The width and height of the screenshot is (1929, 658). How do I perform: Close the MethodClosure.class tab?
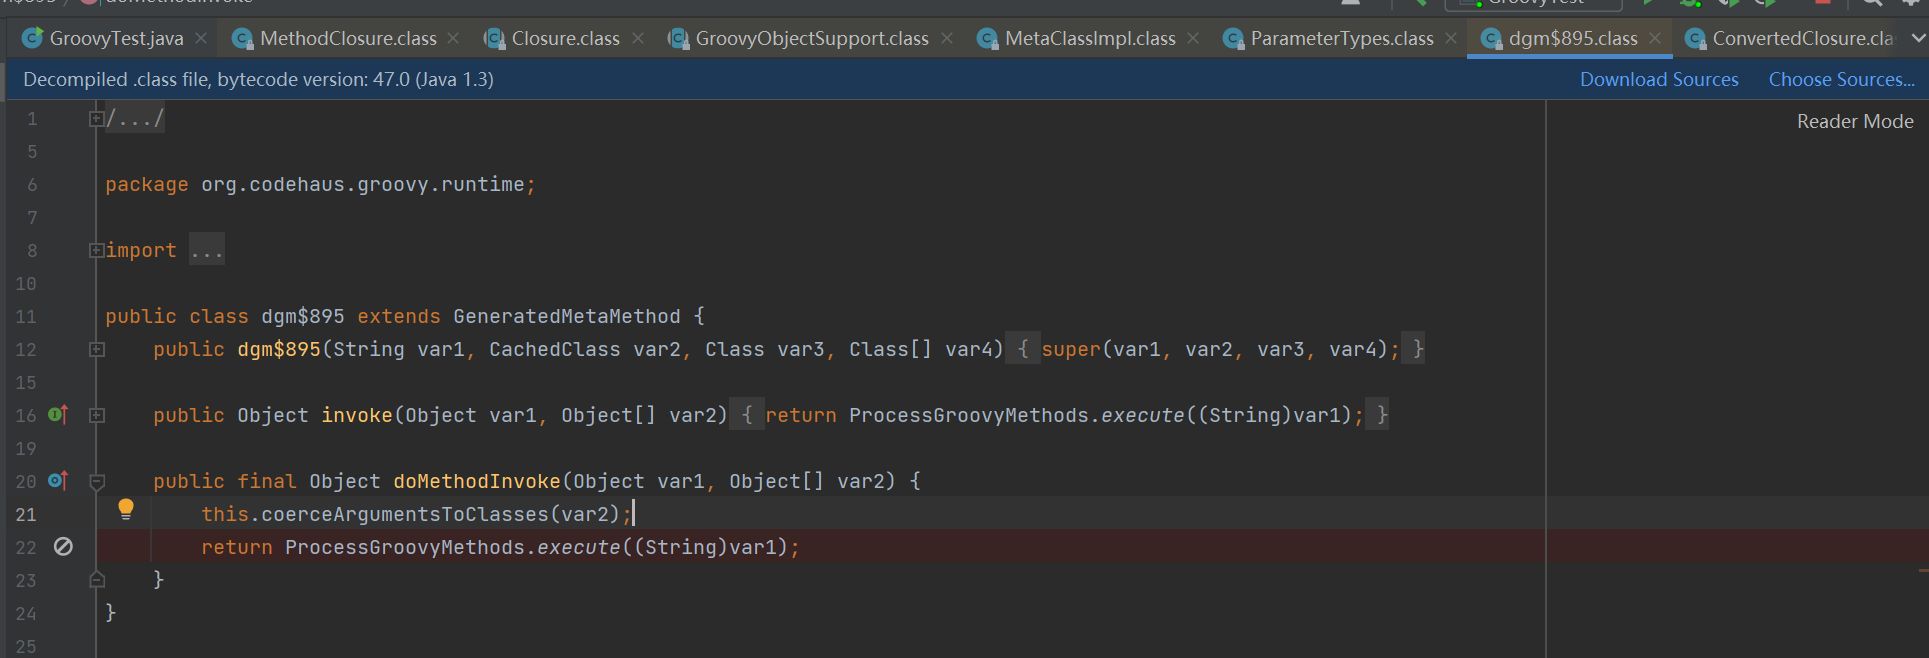pyautogui.click(x=453, y=38)
